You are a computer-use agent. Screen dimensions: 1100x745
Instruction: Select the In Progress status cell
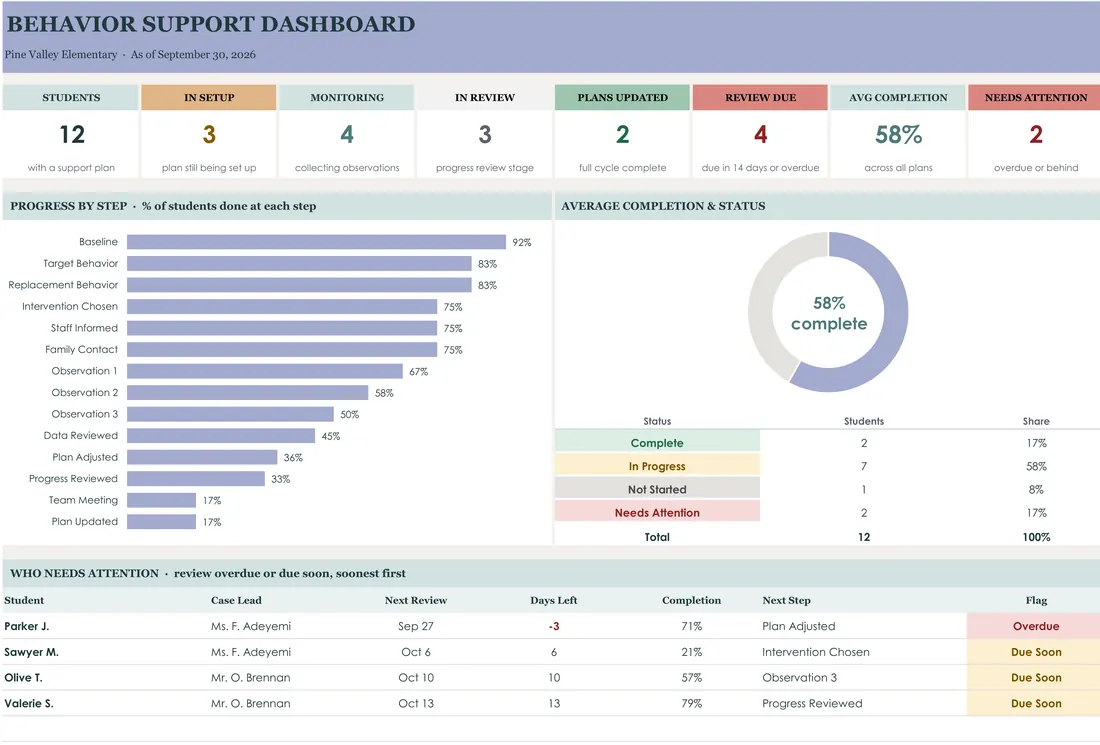coord(657,466)
